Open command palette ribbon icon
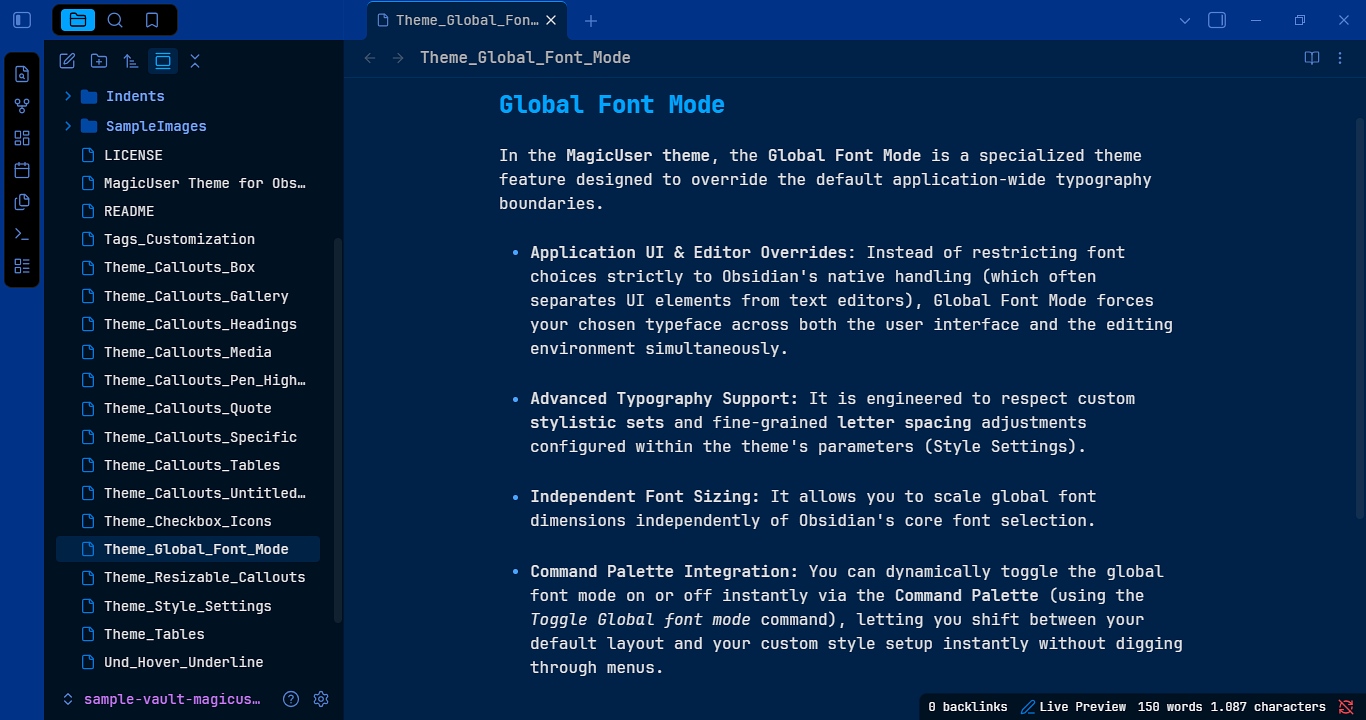Screen dimensions: 1366x720 click(22, 234)
